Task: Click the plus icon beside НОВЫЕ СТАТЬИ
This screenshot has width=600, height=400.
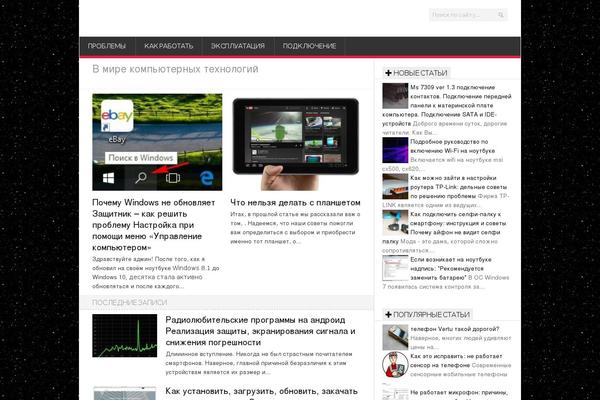Action: [388, 73]
